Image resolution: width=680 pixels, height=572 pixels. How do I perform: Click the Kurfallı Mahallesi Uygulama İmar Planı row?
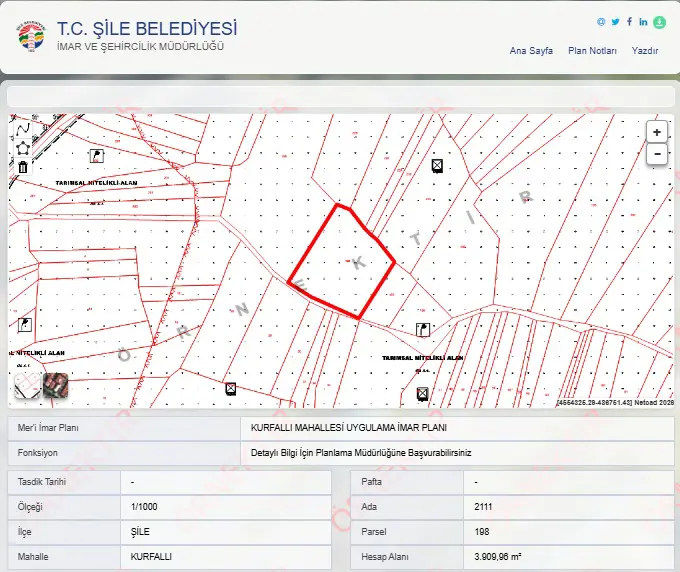(x=341, y=428)
